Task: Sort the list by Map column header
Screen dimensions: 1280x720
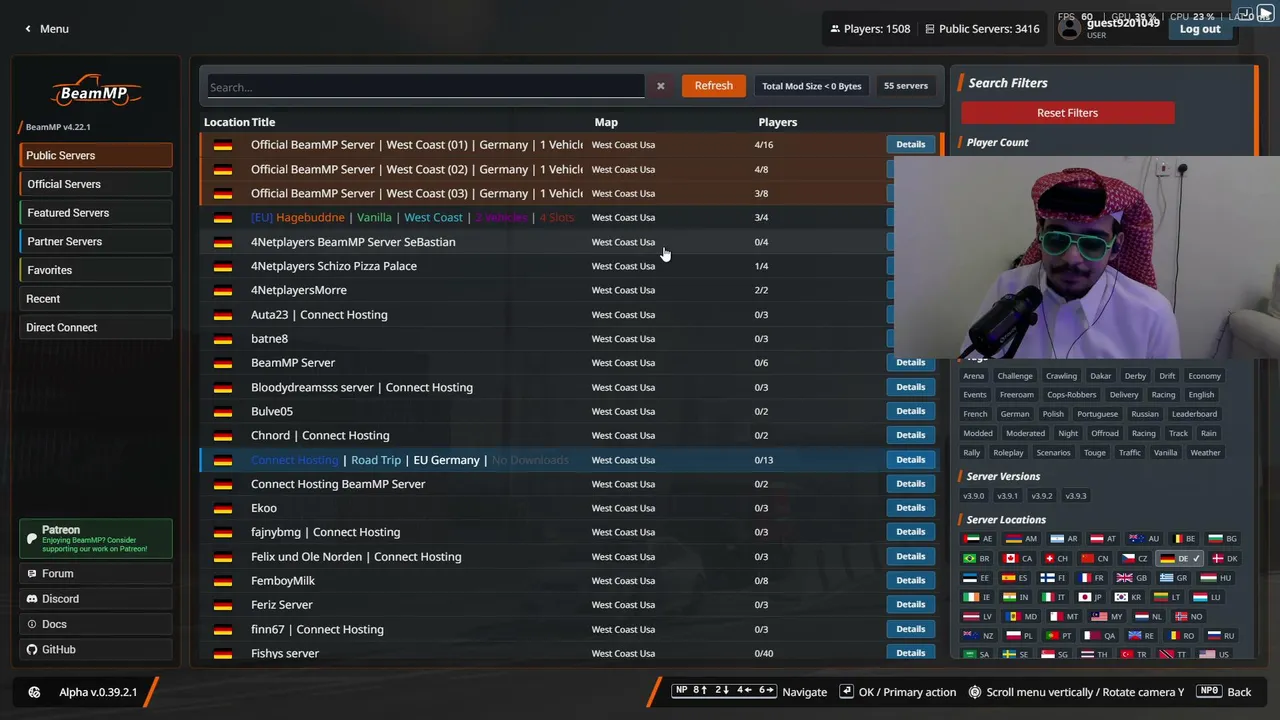Action: 606,122
